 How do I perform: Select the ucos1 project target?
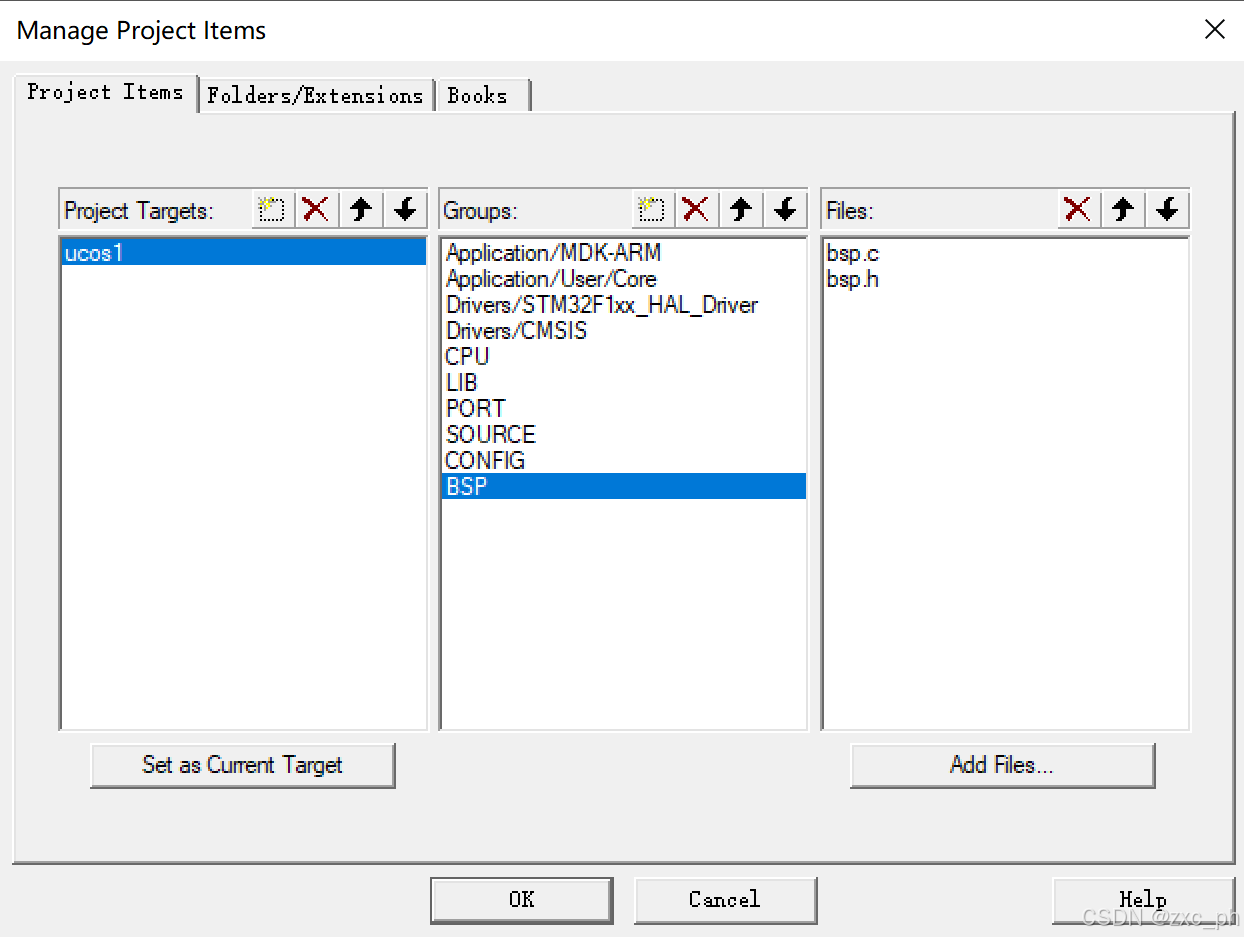(x=243, y=253)
